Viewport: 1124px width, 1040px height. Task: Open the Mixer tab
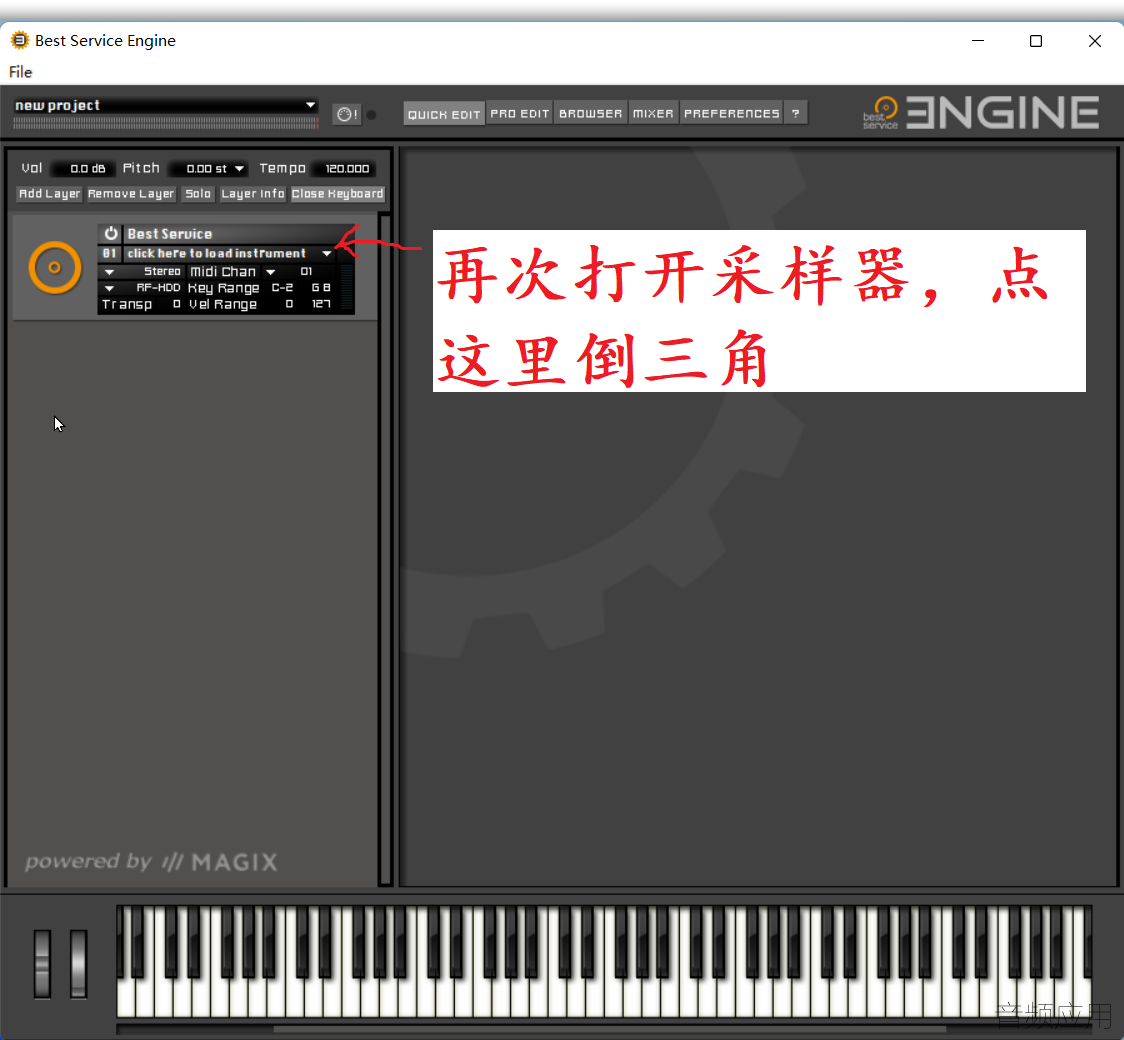click(x=653, y=113)
